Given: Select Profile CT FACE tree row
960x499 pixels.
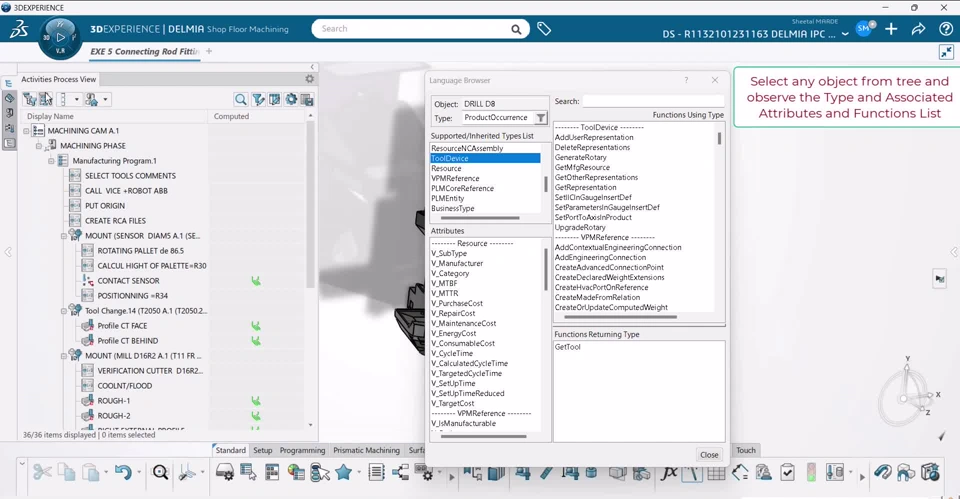Looking at the screenshot, I should tap(122, 326).
